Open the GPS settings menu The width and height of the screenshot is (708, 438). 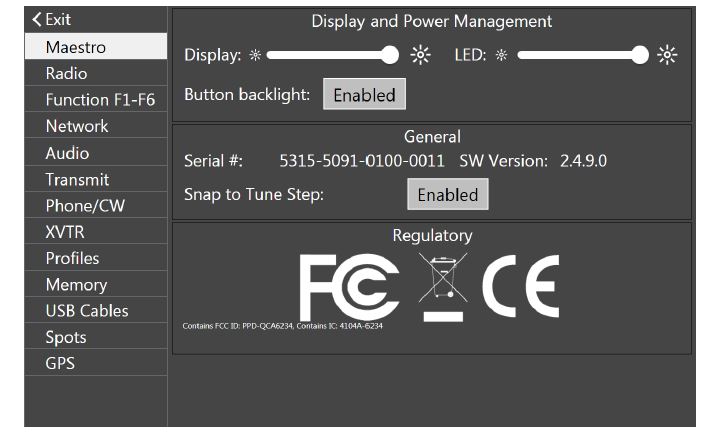coord(96,363)
